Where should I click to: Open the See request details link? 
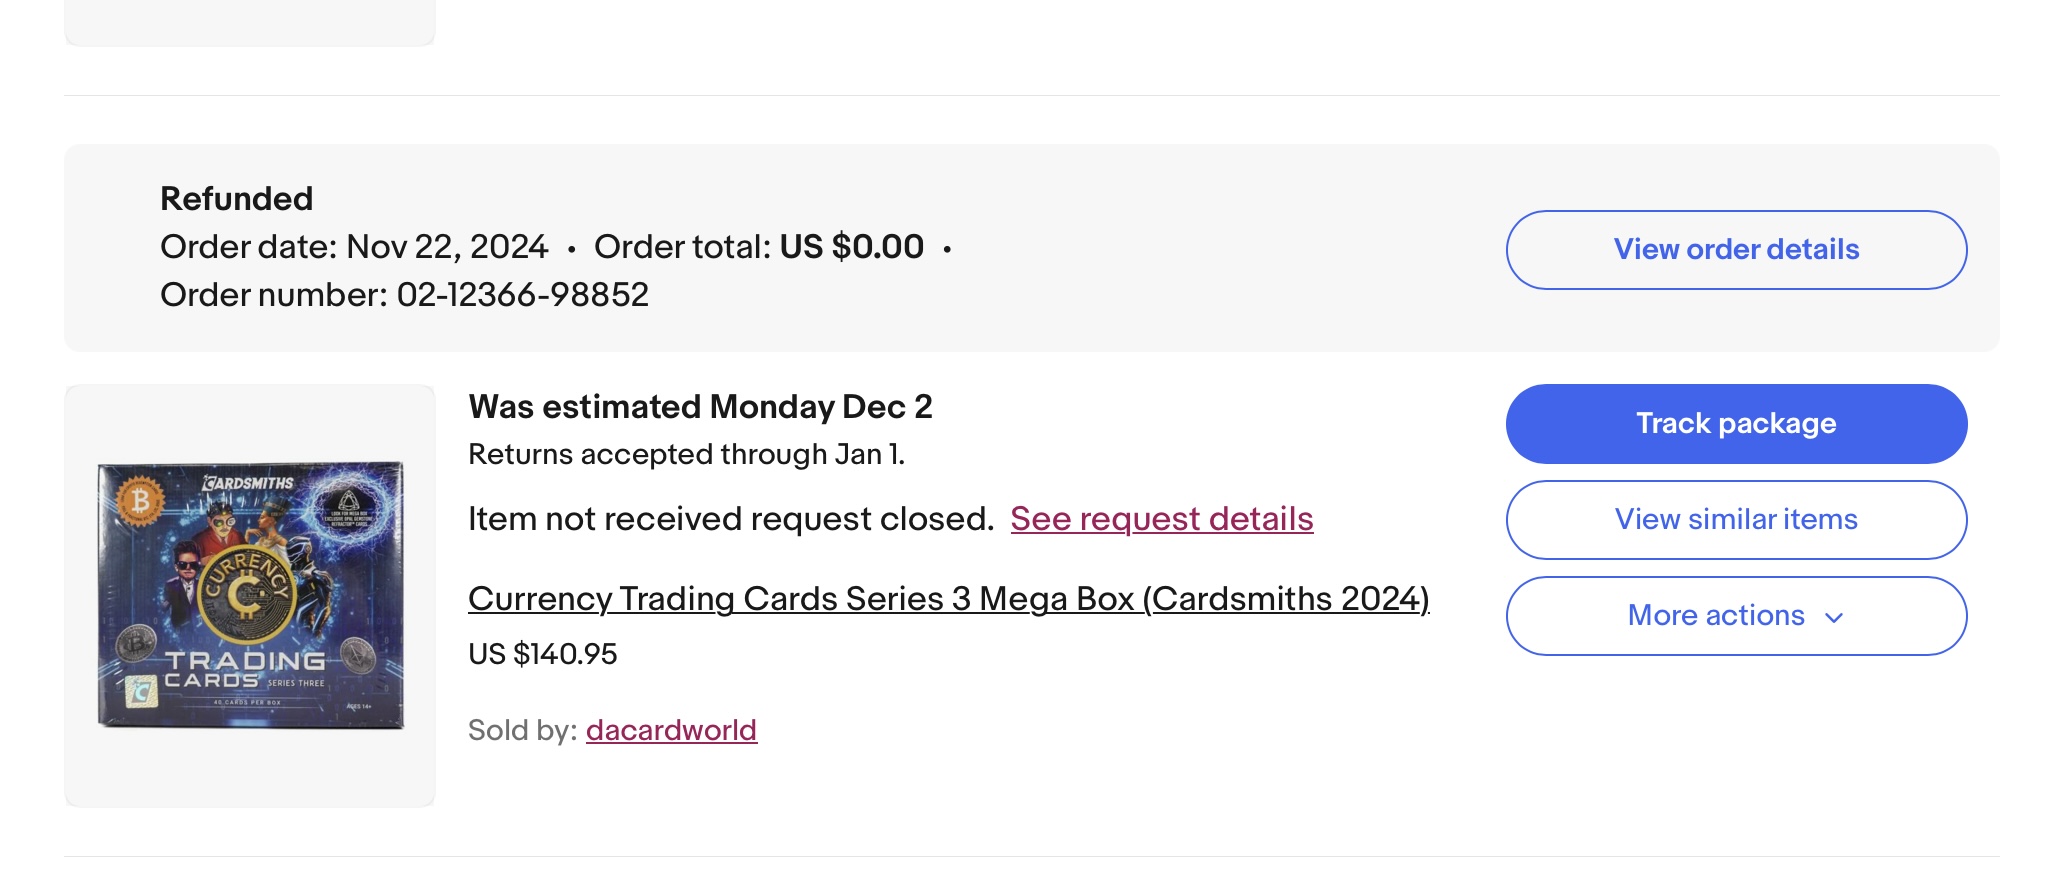click(1162, 519)
